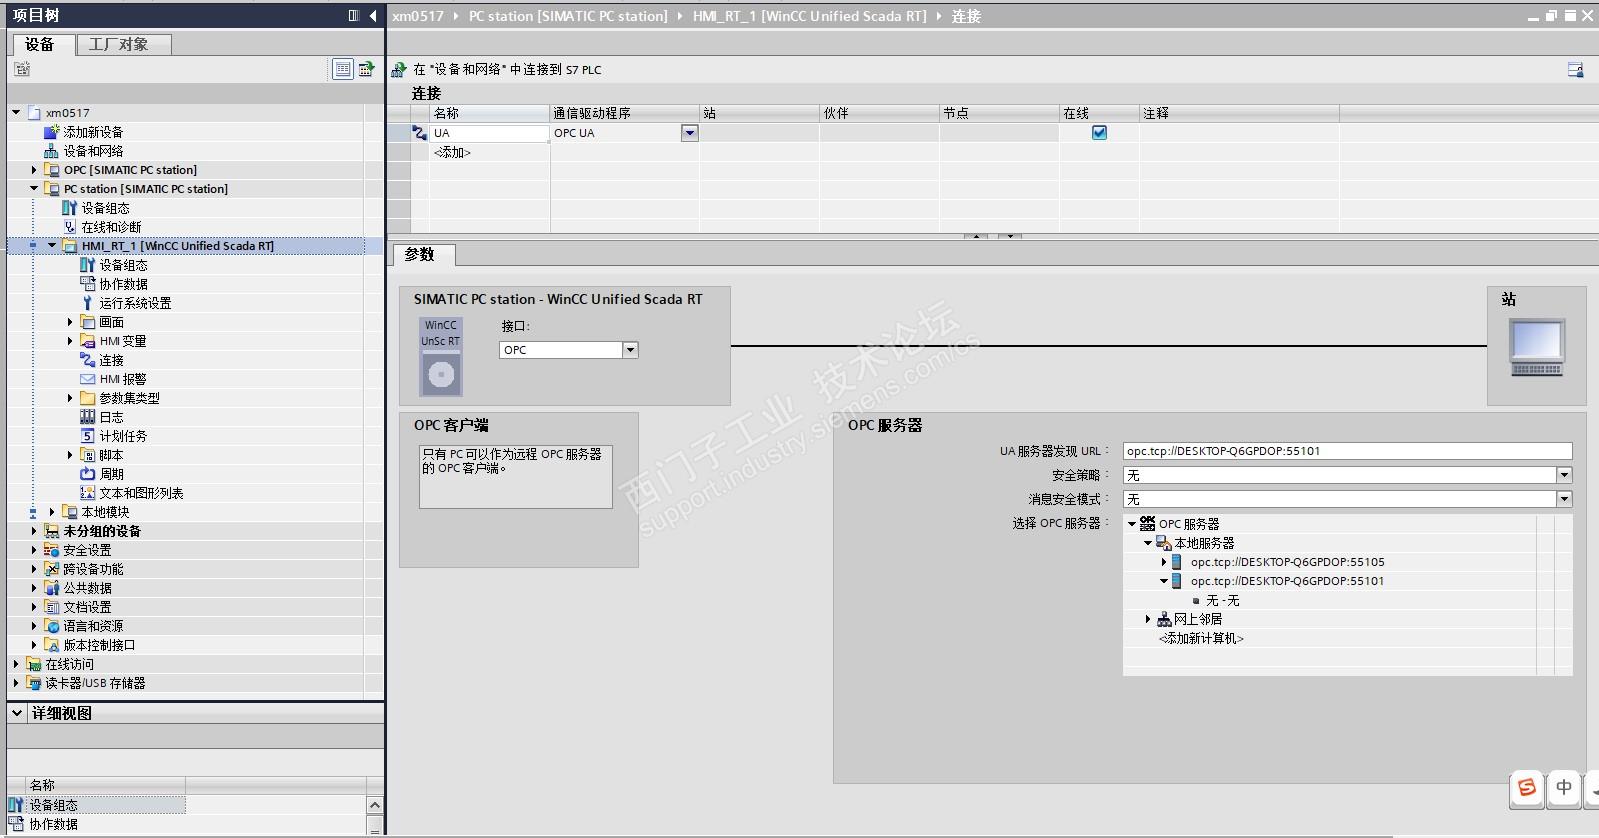Click the UA connection row icon

(x=420, y=133)
